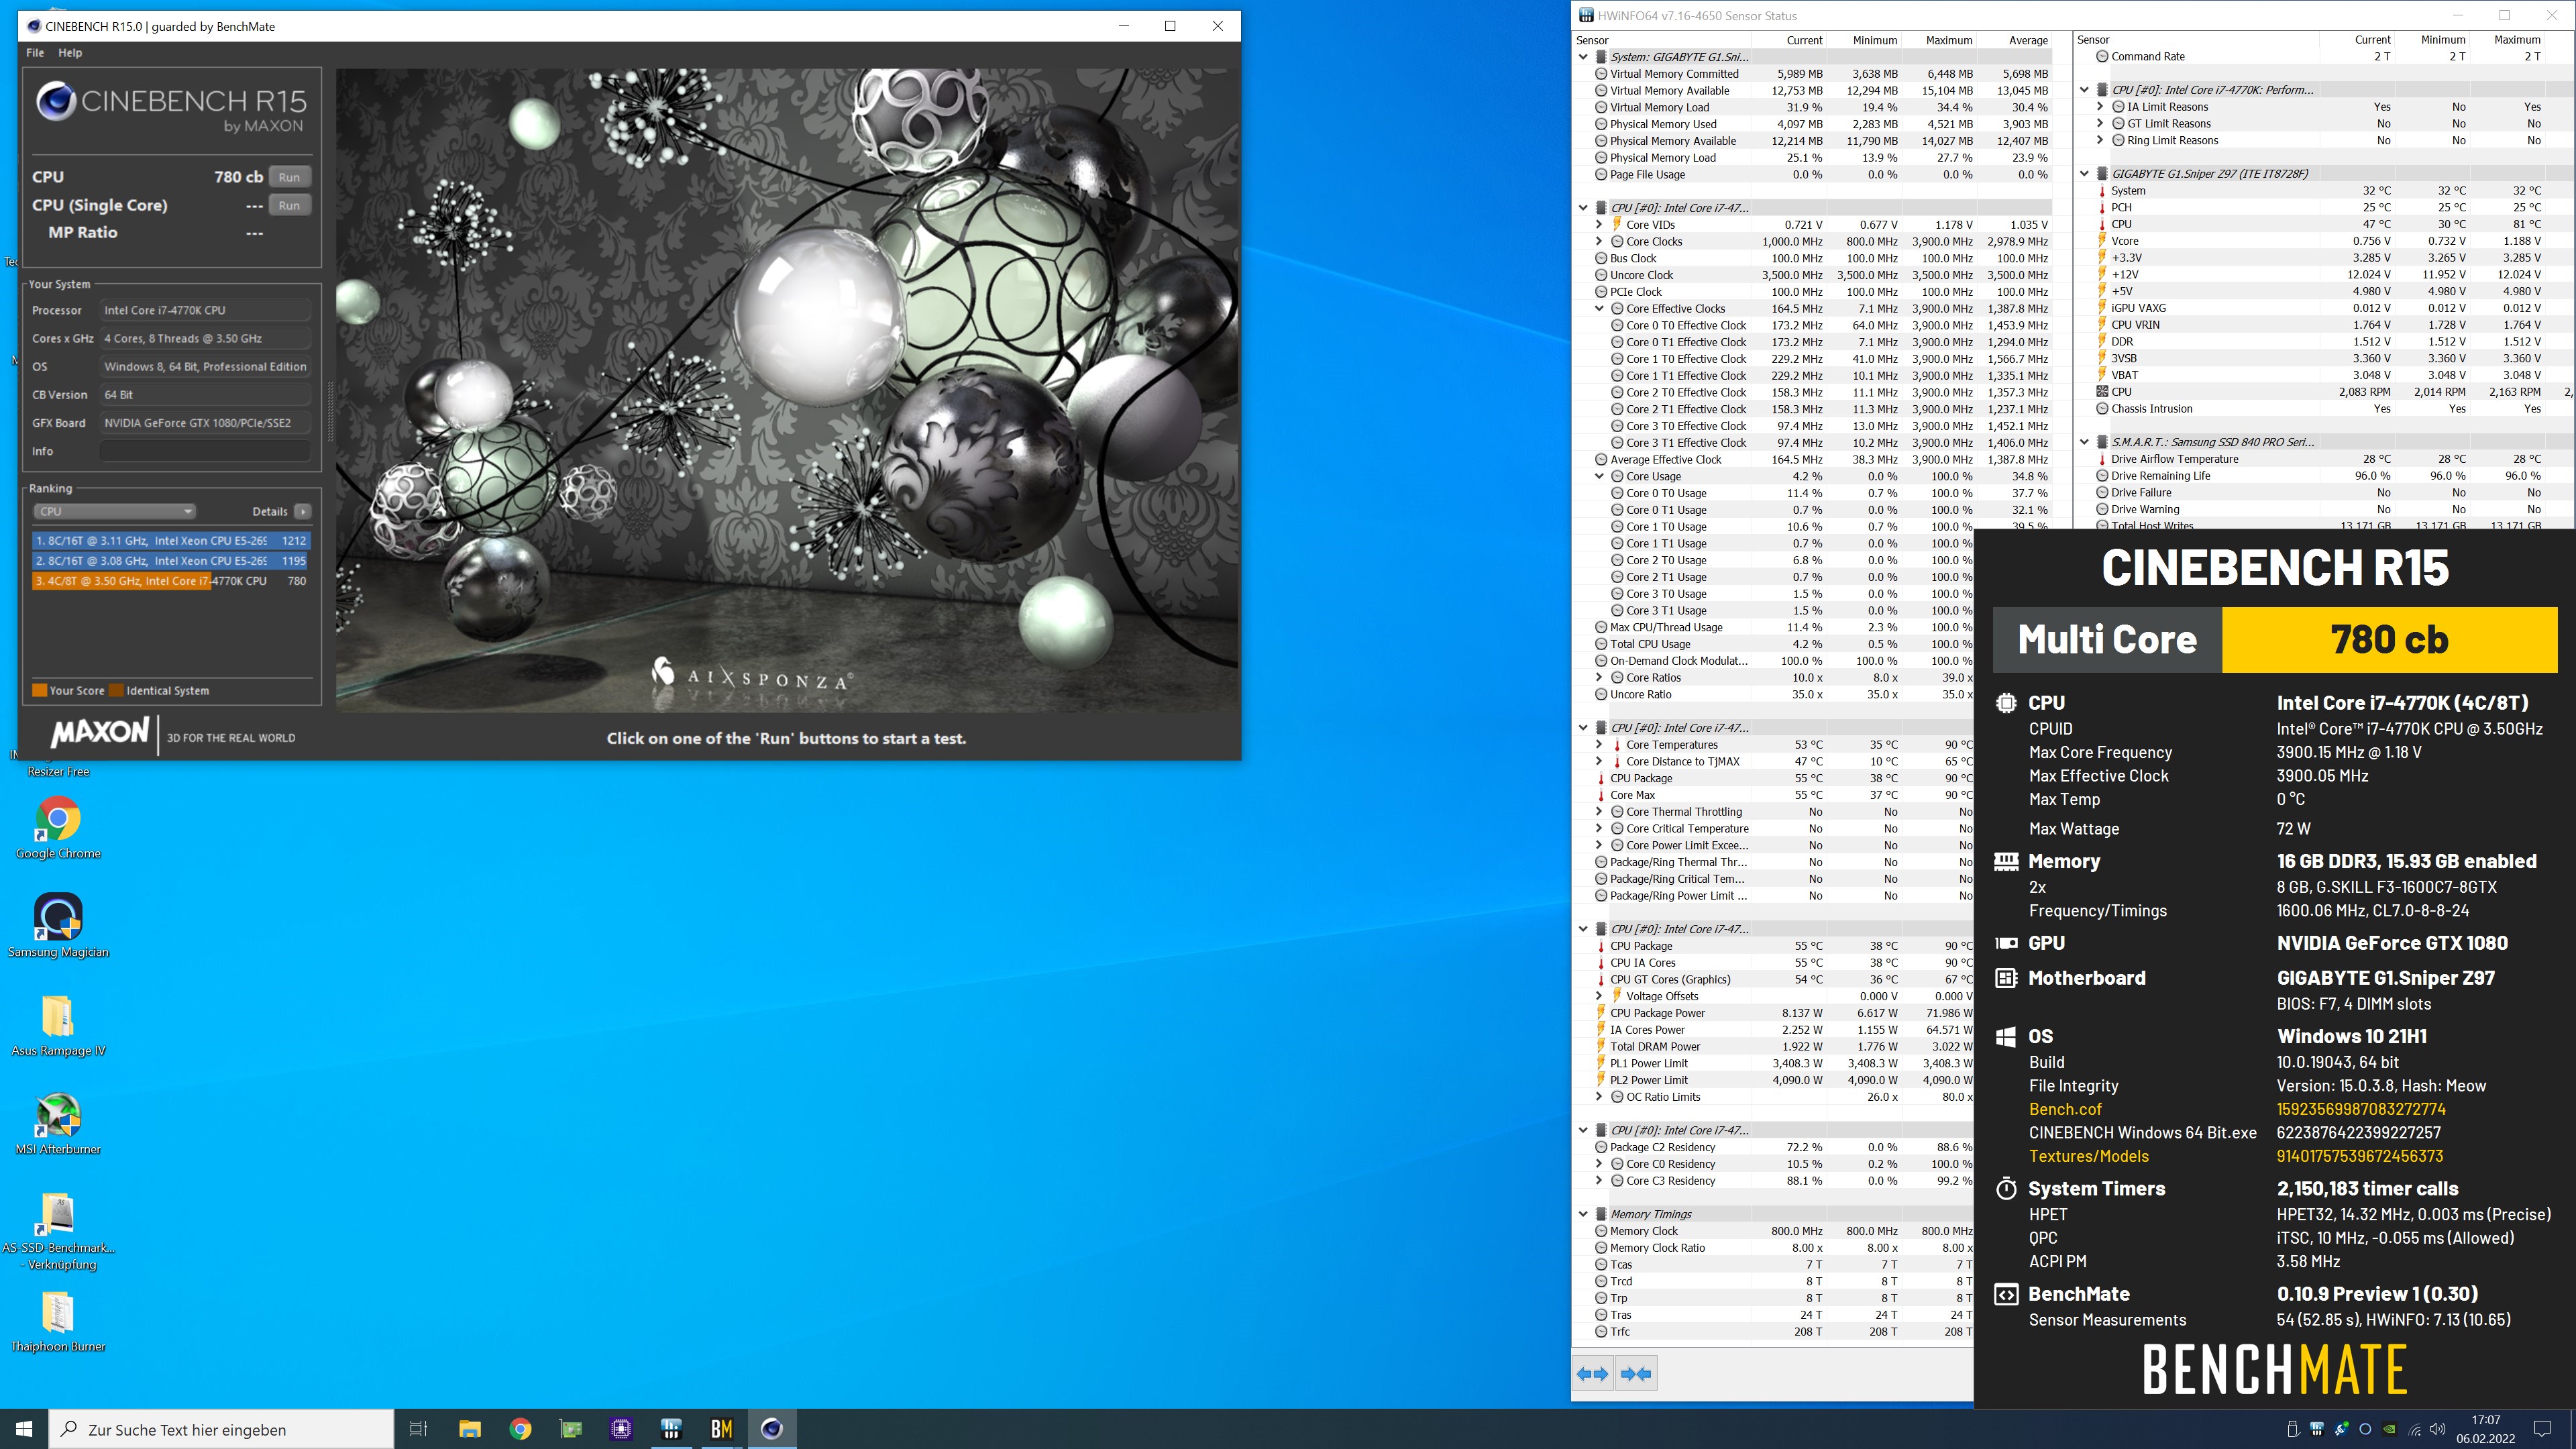Switch to HWiNFO from the taskbar
Viewport: 2576px width, 1449px height.
pos(671,1429)
